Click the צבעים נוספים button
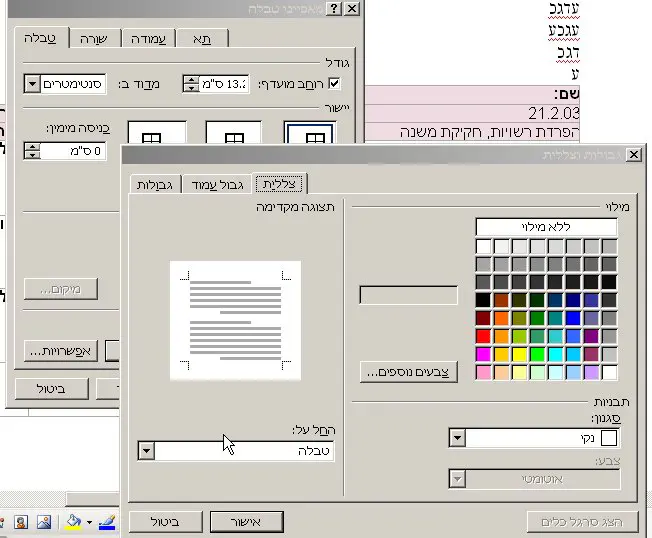652x538 pixels. 408,372
